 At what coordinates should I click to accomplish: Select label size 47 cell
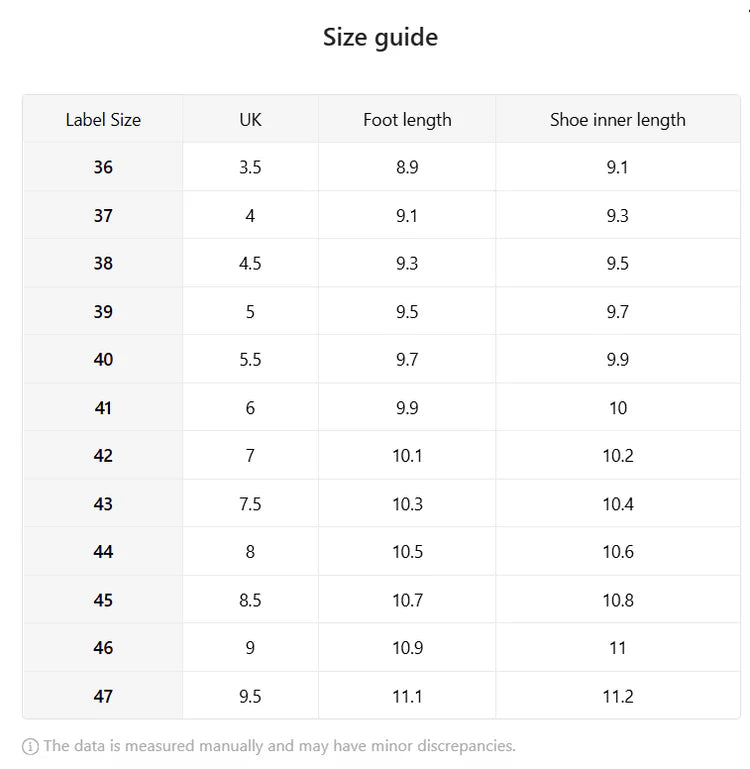point(103,696)
